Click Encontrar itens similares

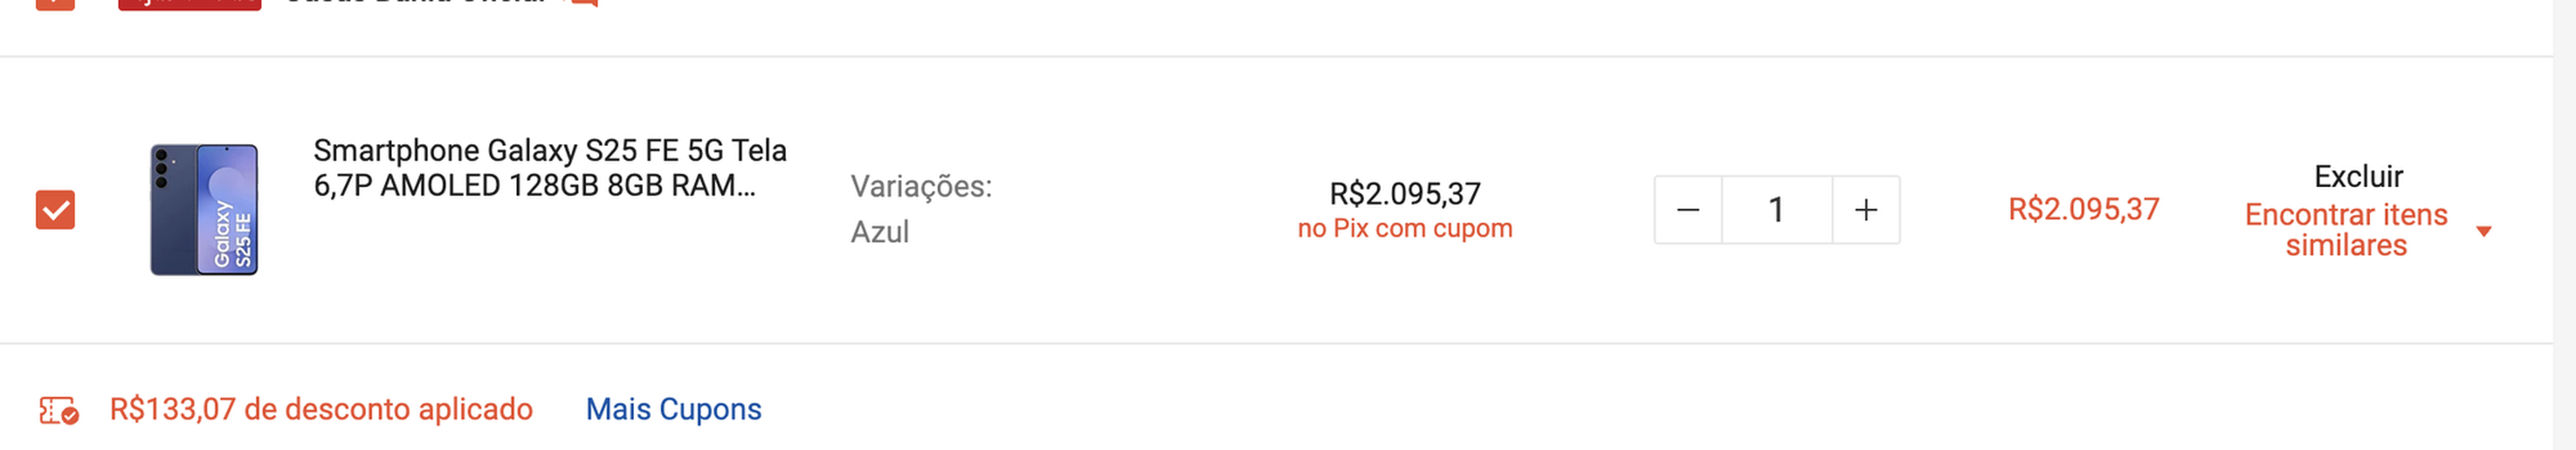point(2346,230)
